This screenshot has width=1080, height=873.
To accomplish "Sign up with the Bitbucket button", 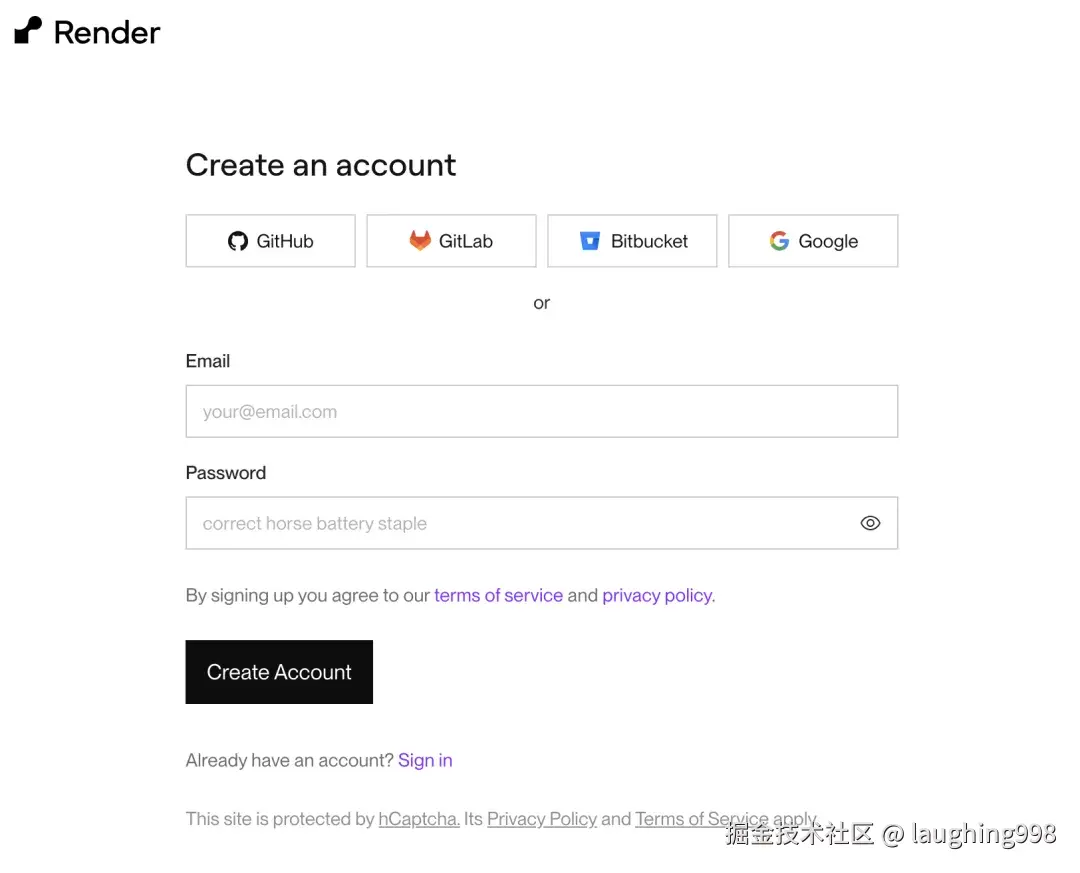I will [x=632, y=241].
